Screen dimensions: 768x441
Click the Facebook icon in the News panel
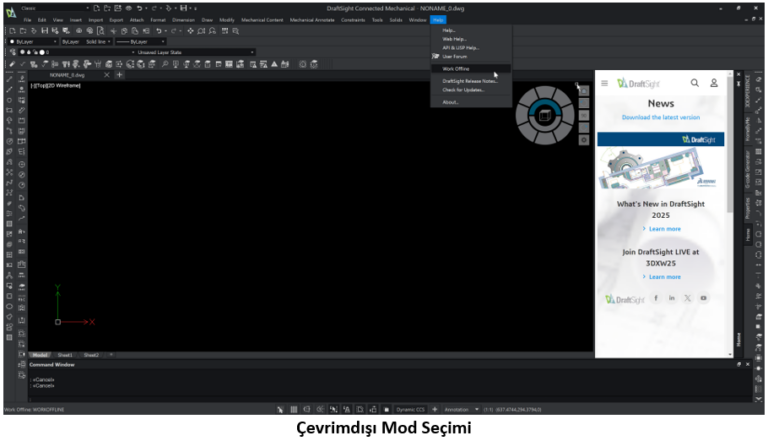pos(656,298)
